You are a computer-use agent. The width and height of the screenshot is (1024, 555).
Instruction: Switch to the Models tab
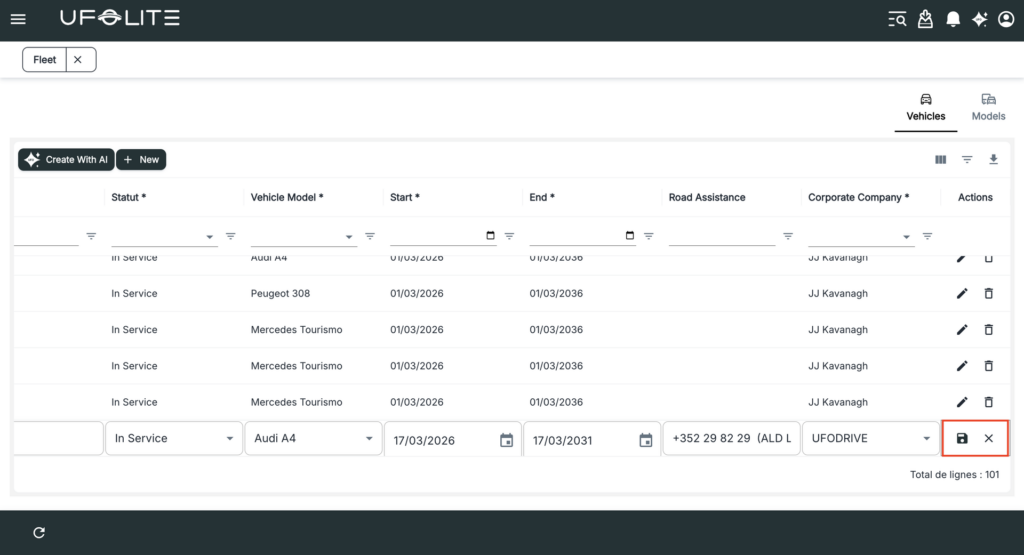(x=988, y=107)
